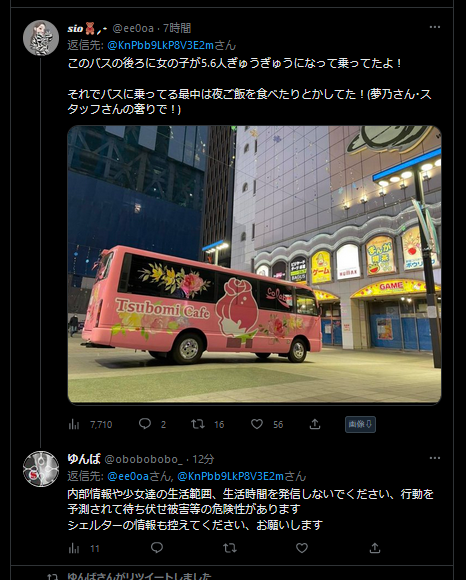Open the reply icon on sio's tweet
466x580 pixels.
point(145,424)
